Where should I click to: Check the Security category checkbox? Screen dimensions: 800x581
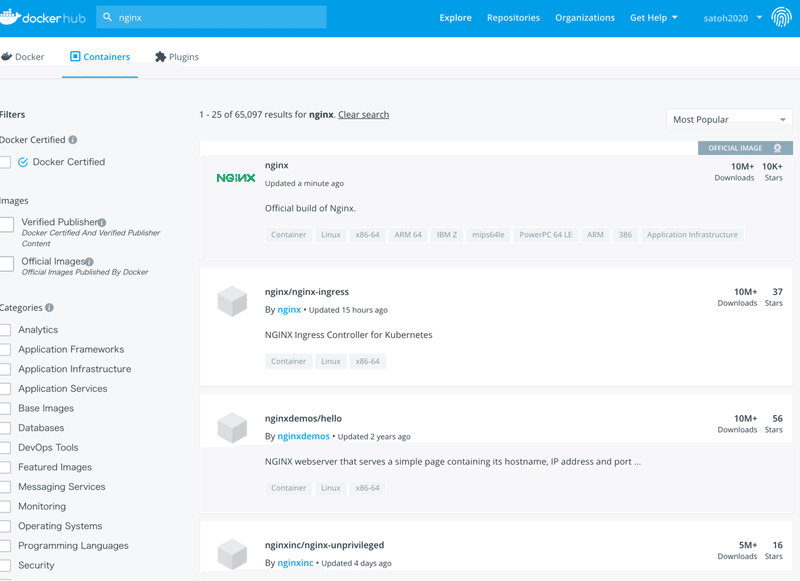[x=5, y=566]
